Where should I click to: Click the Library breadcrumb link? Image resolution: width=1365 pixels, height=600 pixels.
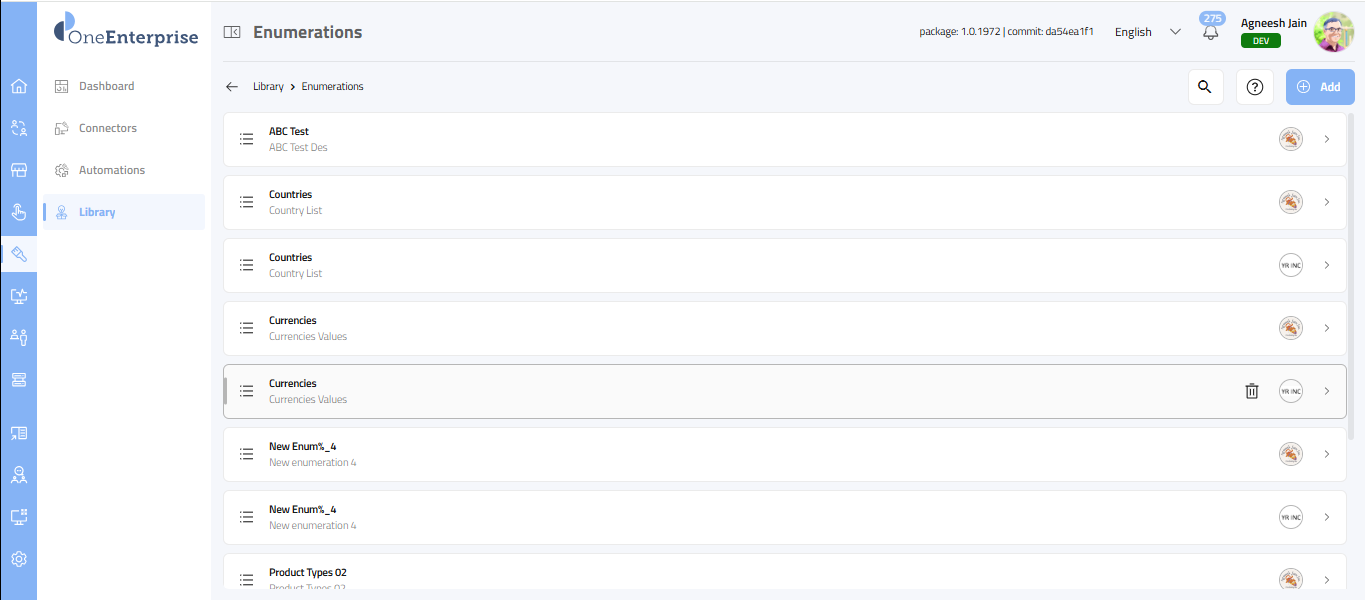(268, 87)
